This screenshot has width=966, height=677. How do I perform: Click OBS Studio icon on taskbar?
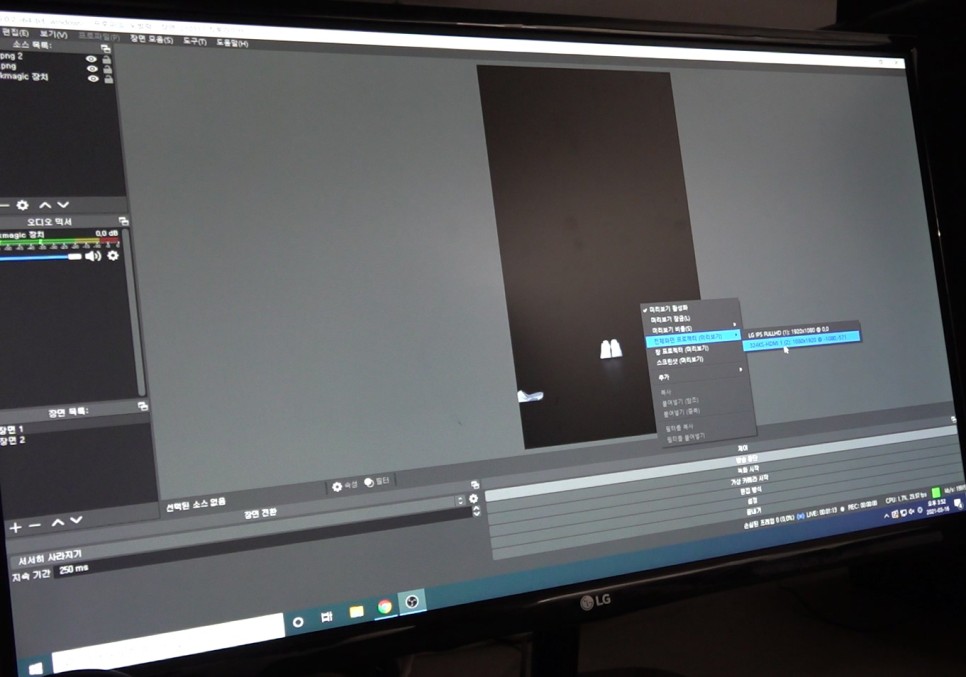[x=412, y=601]
